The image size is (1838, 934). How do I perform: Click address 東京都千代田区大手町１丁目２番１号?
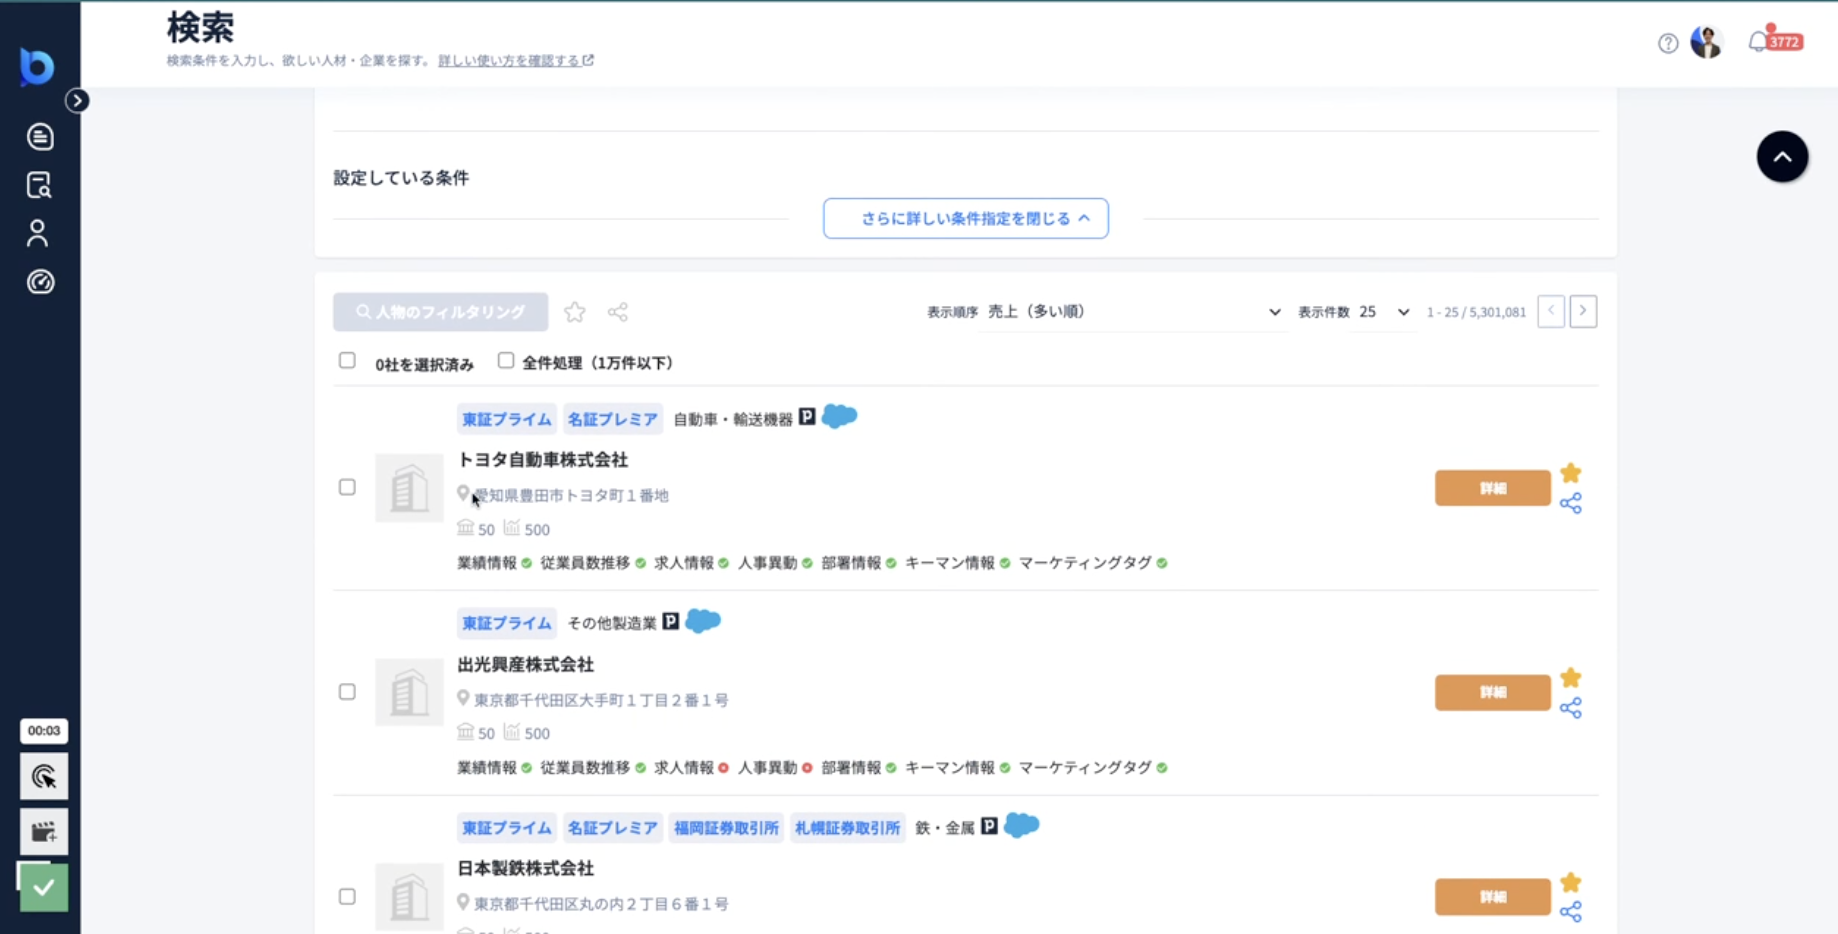(601, 700)
